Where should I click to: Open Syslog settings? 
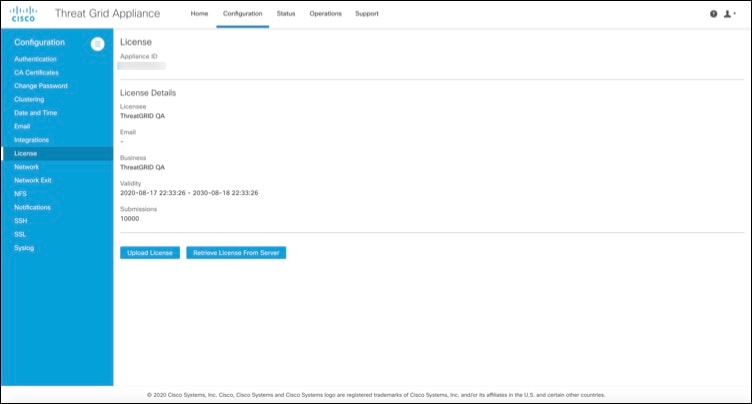[x=24, y=248]
